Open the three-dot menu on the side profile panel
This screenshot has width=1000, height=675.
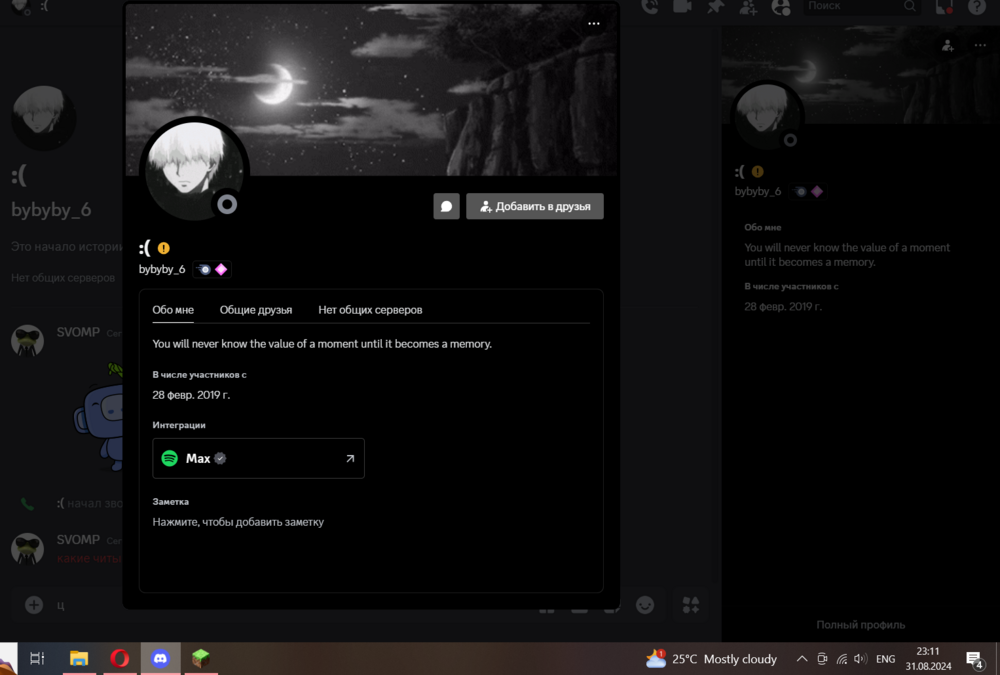point(980,45)
